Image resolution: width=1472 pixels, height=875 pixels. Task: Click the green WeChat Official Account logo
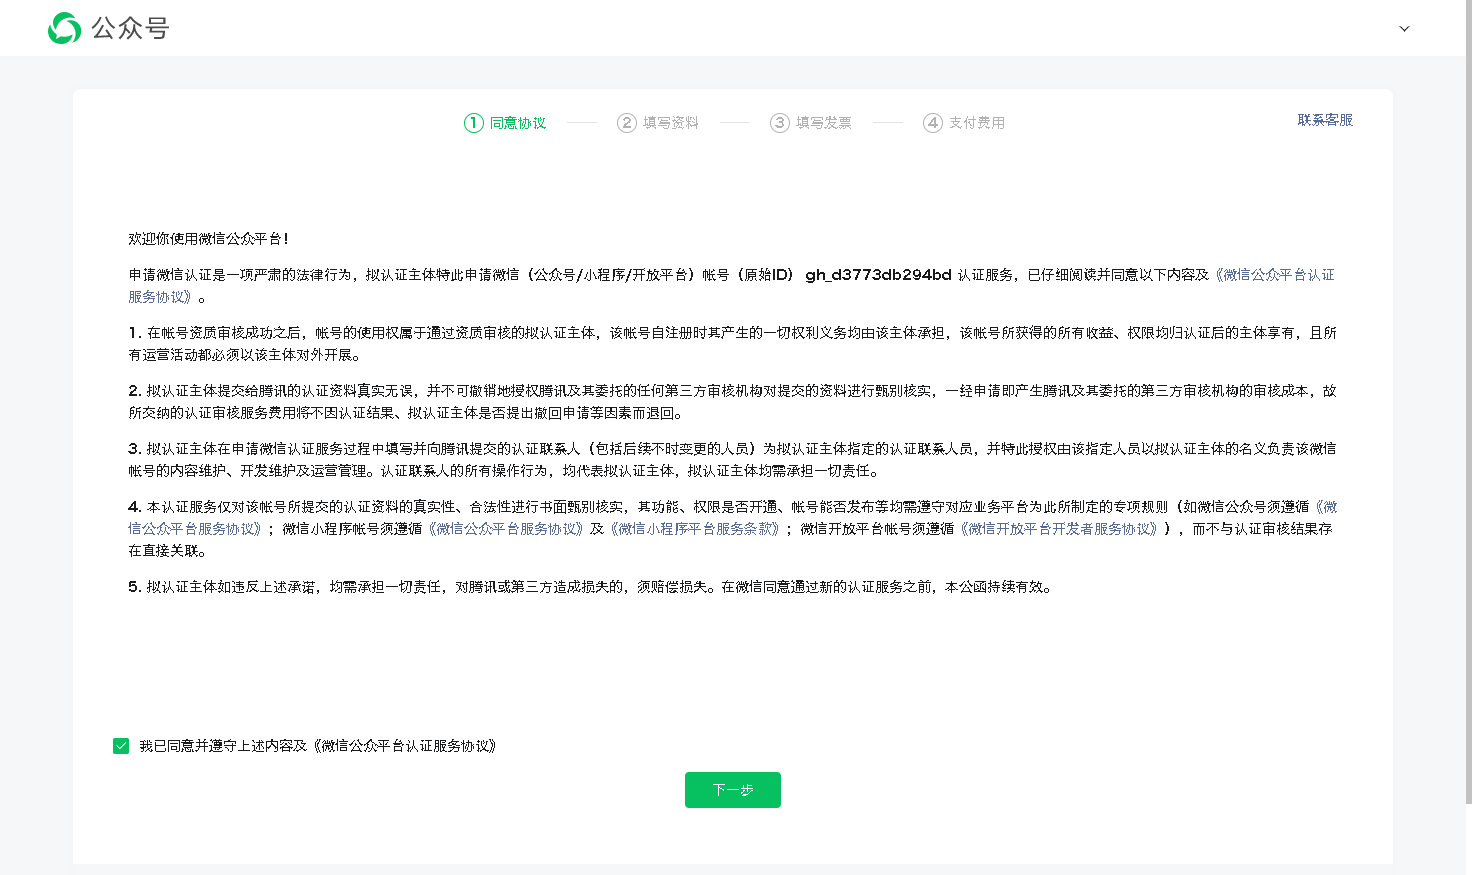[x=64, y=28]
